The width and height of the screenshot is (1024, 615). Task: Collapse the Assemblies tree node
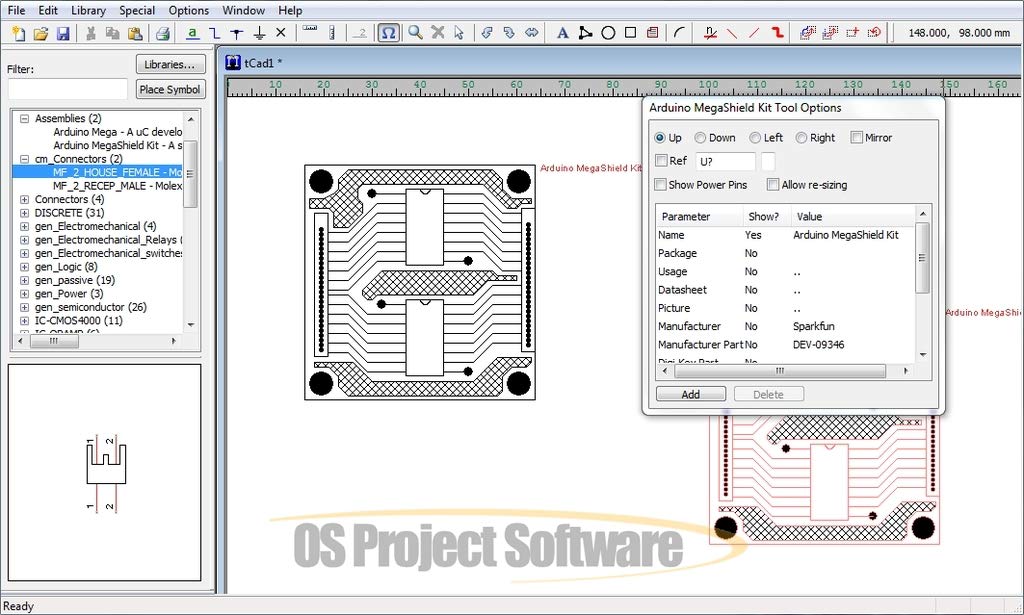[x=25, y=118]
